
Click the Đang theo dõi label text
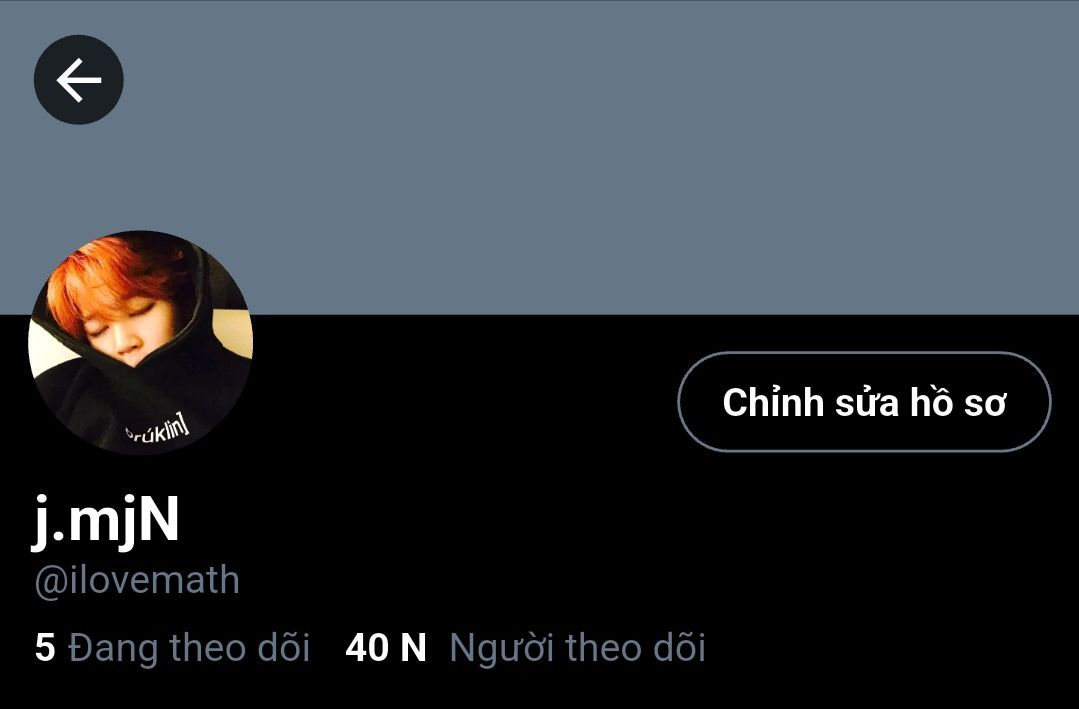189,648
